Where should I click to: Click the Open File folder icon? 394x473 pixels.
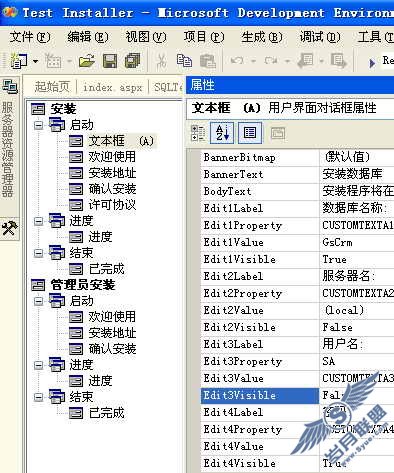[87, 61]
